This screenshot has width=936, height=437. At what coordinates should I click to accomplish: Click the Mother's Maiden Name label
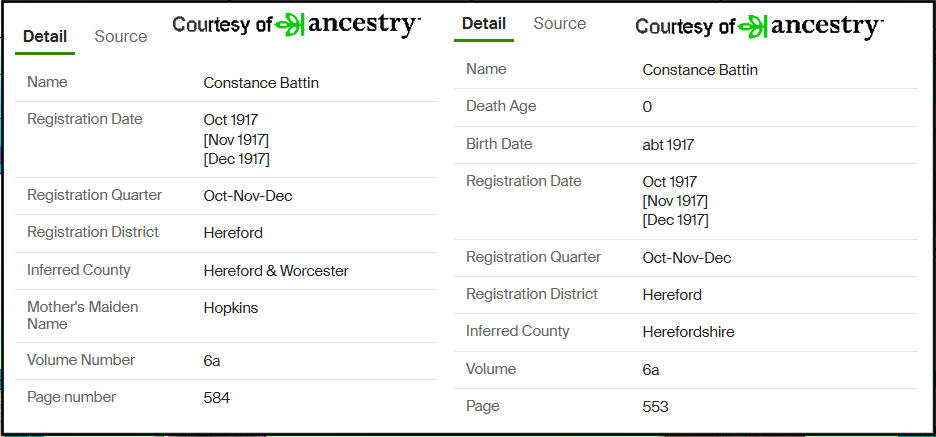click(83, 315)
